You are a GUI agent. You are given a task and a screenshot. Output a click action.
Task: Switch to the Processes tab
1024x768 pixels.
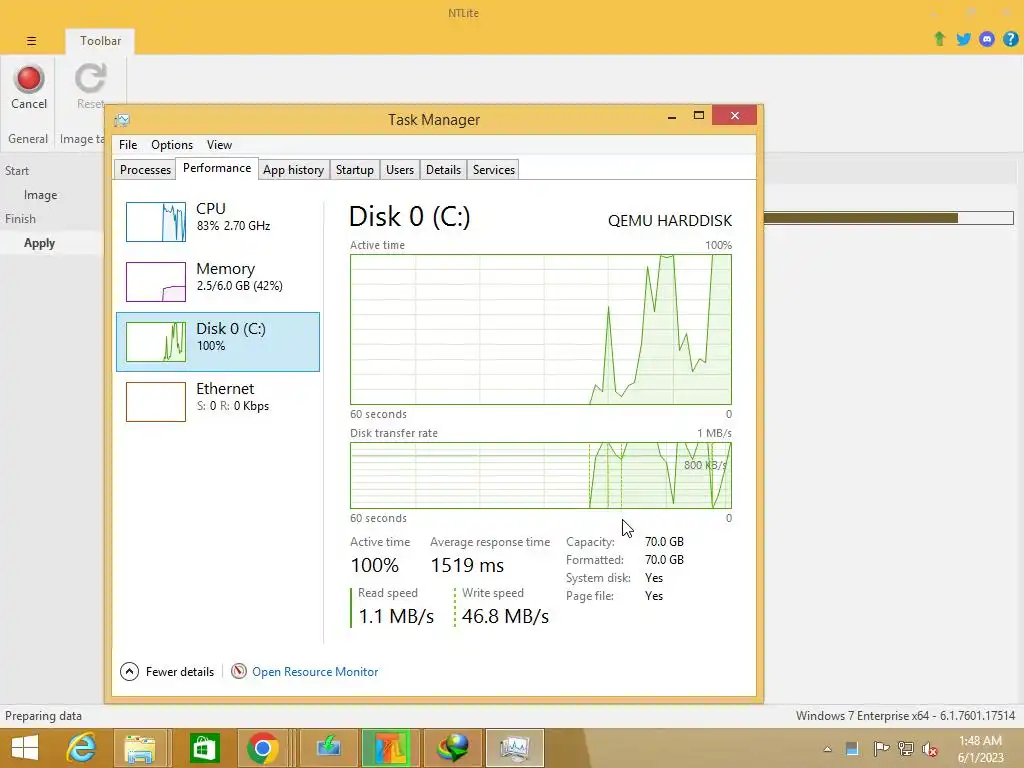pyautogui.click(x=145, y=170)
